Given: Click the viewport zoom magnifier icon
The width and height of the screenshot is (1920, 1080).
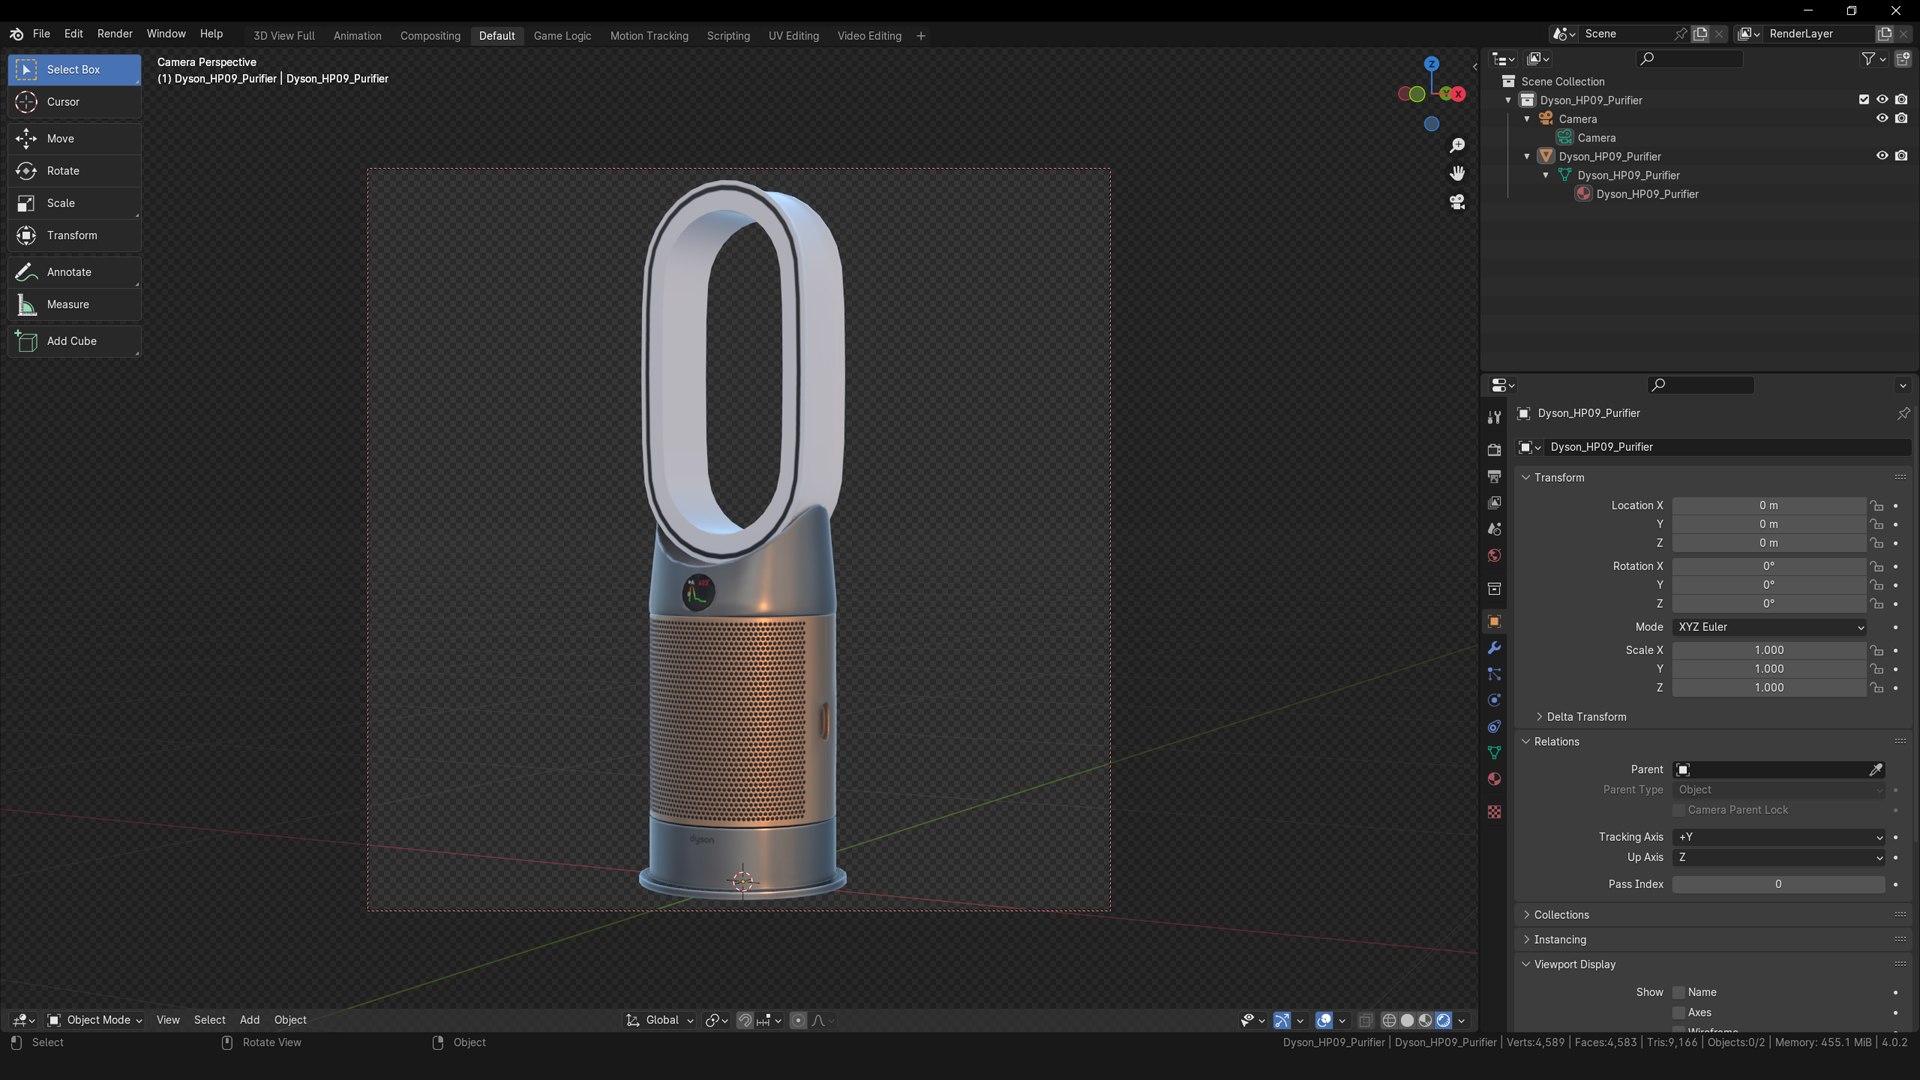Looking at the screenshot, I should 1457,146.
